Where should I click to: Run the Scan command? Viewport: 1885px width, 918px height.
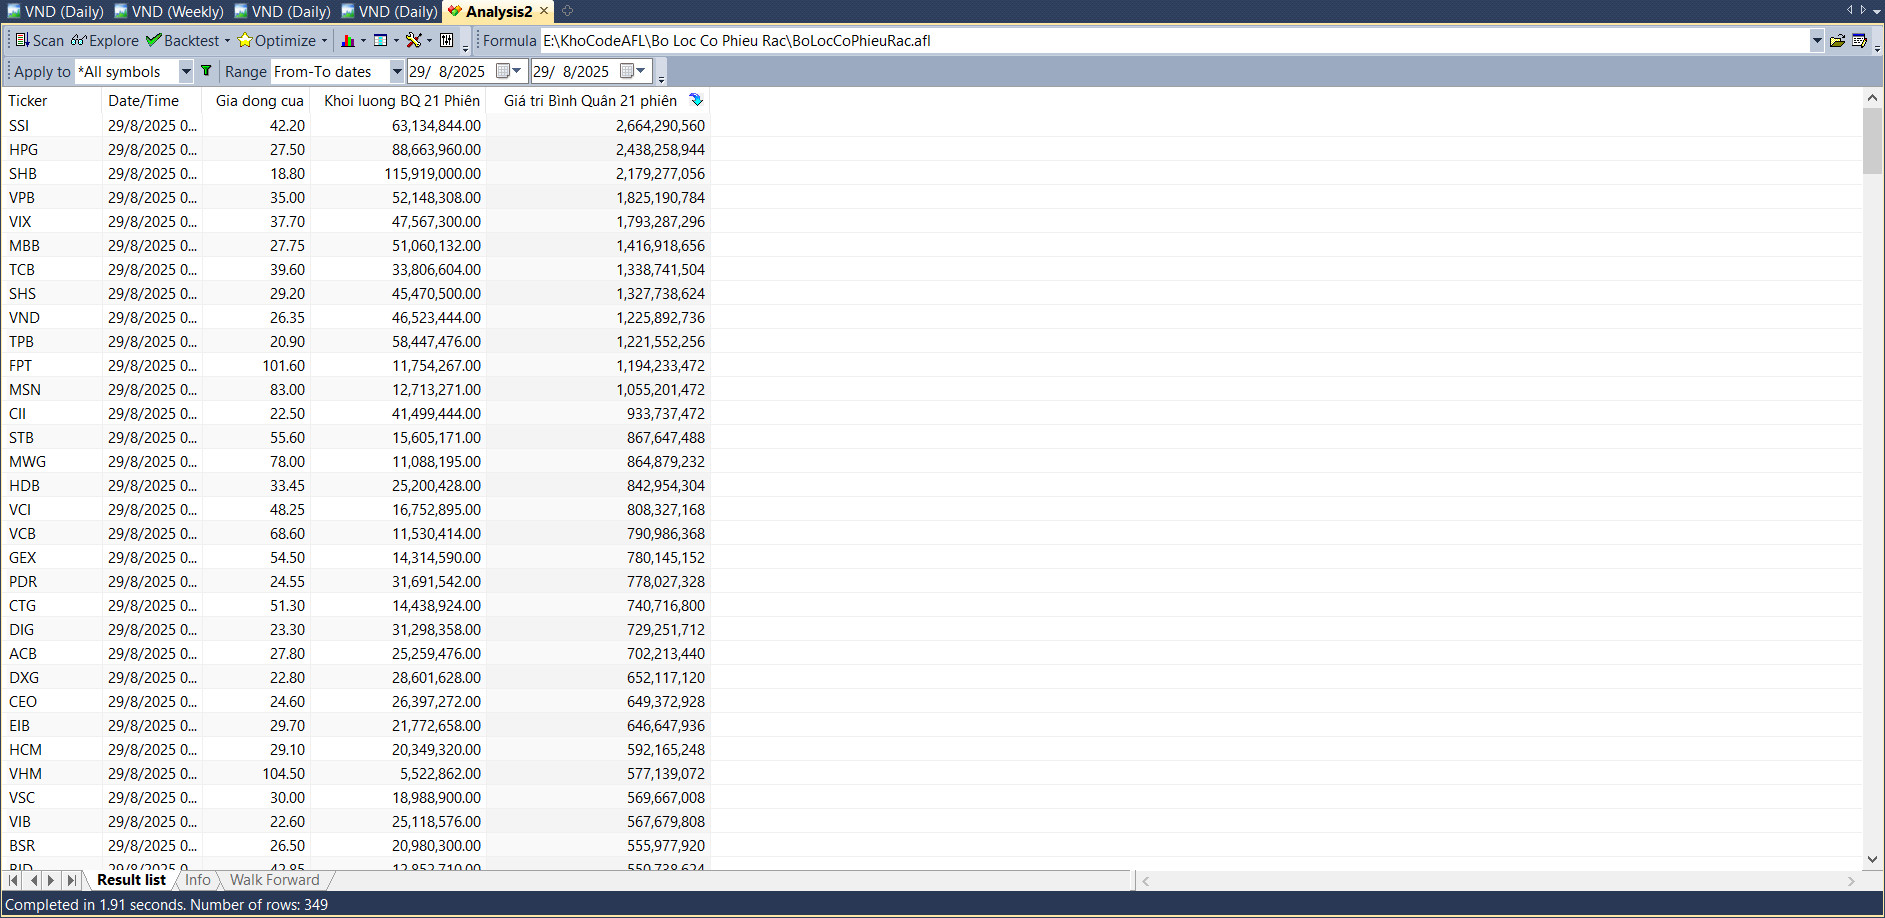(39, 41)
